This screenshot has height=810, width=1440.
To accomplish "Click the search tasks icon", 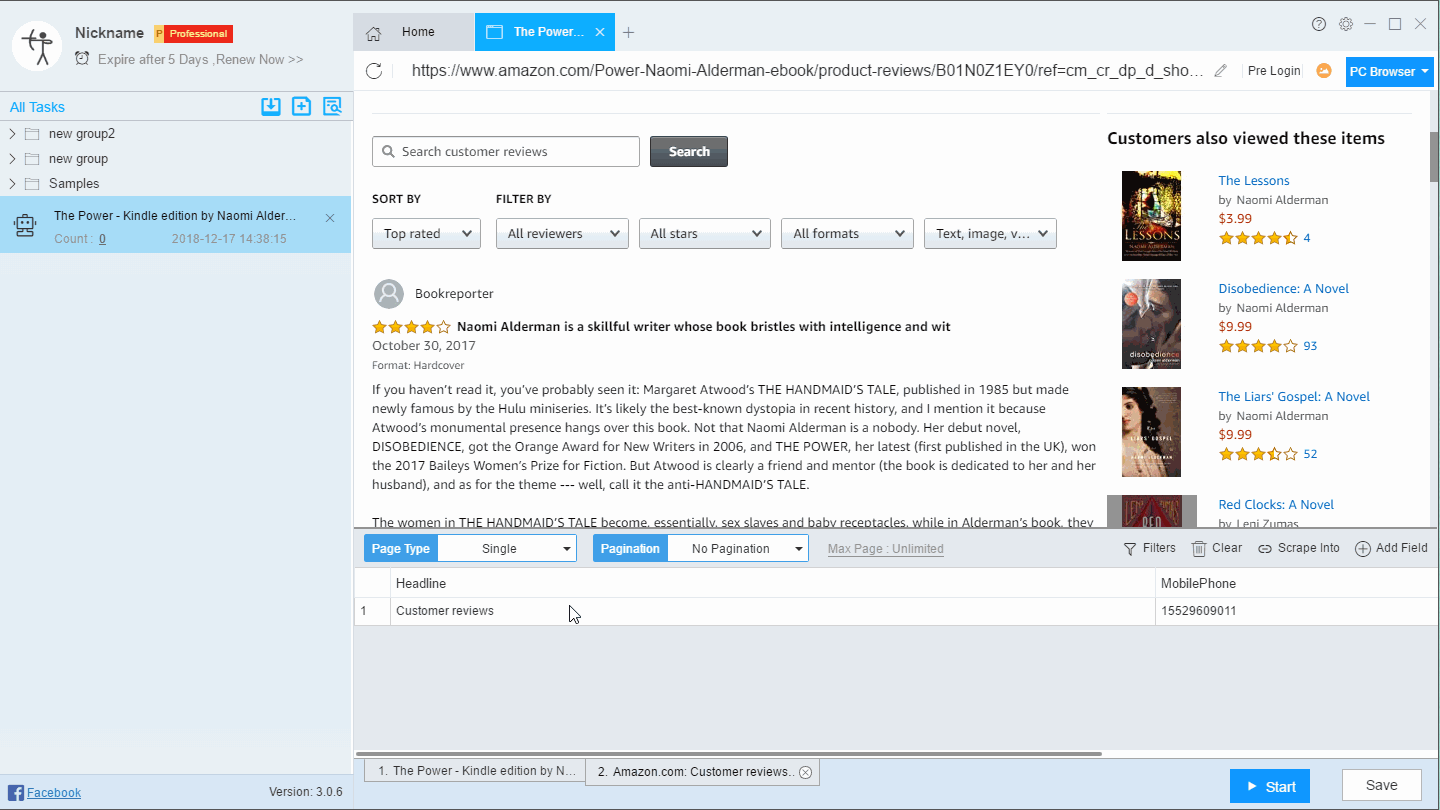I will (x=332, y=107).
